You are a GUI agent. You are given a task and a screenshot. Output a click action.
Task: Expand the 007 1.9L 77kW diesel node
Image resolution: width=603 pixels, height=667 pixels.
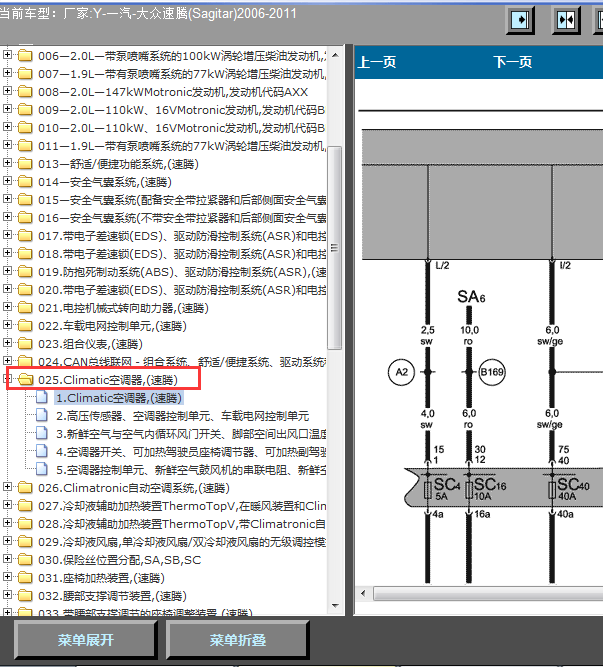tap(7, 73)
